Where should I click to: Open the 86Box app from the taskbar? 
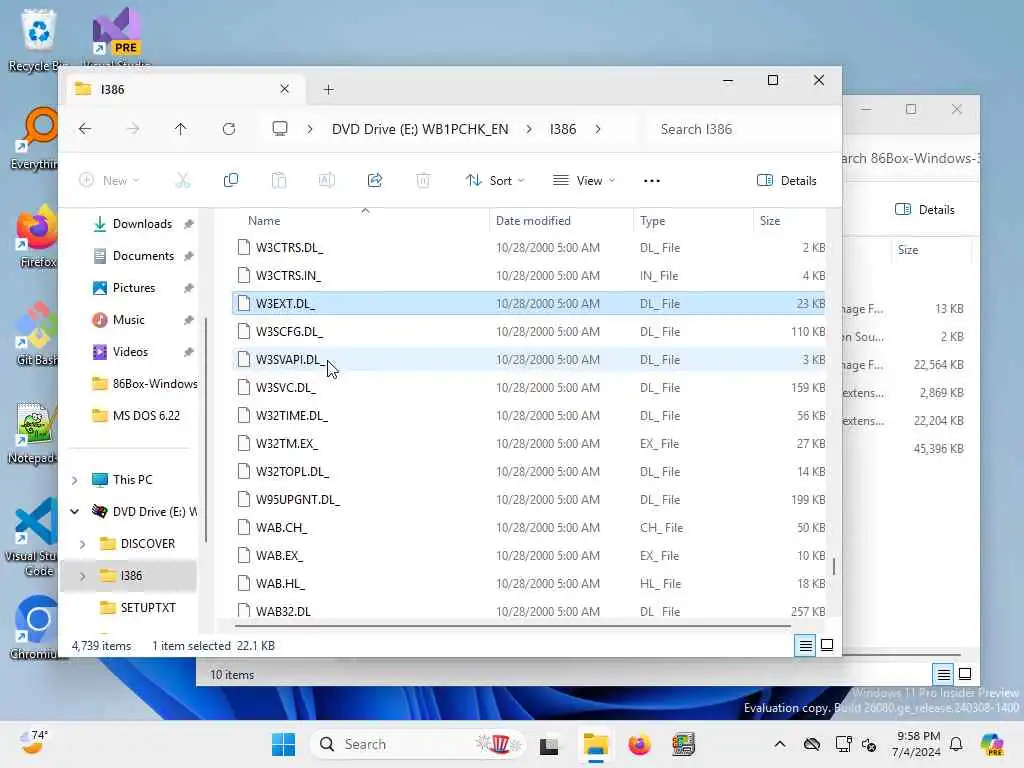pos(683,744)
